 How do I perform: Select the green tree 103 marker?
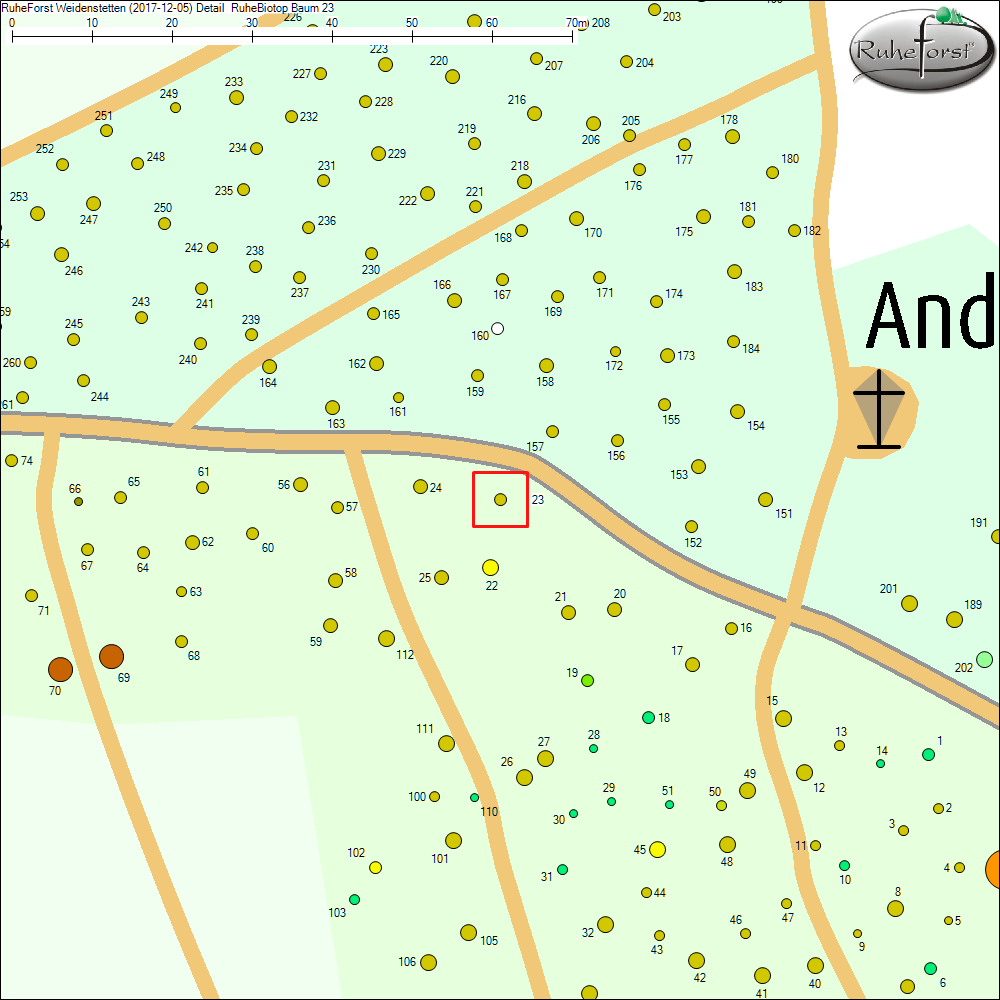click(354, 899)
